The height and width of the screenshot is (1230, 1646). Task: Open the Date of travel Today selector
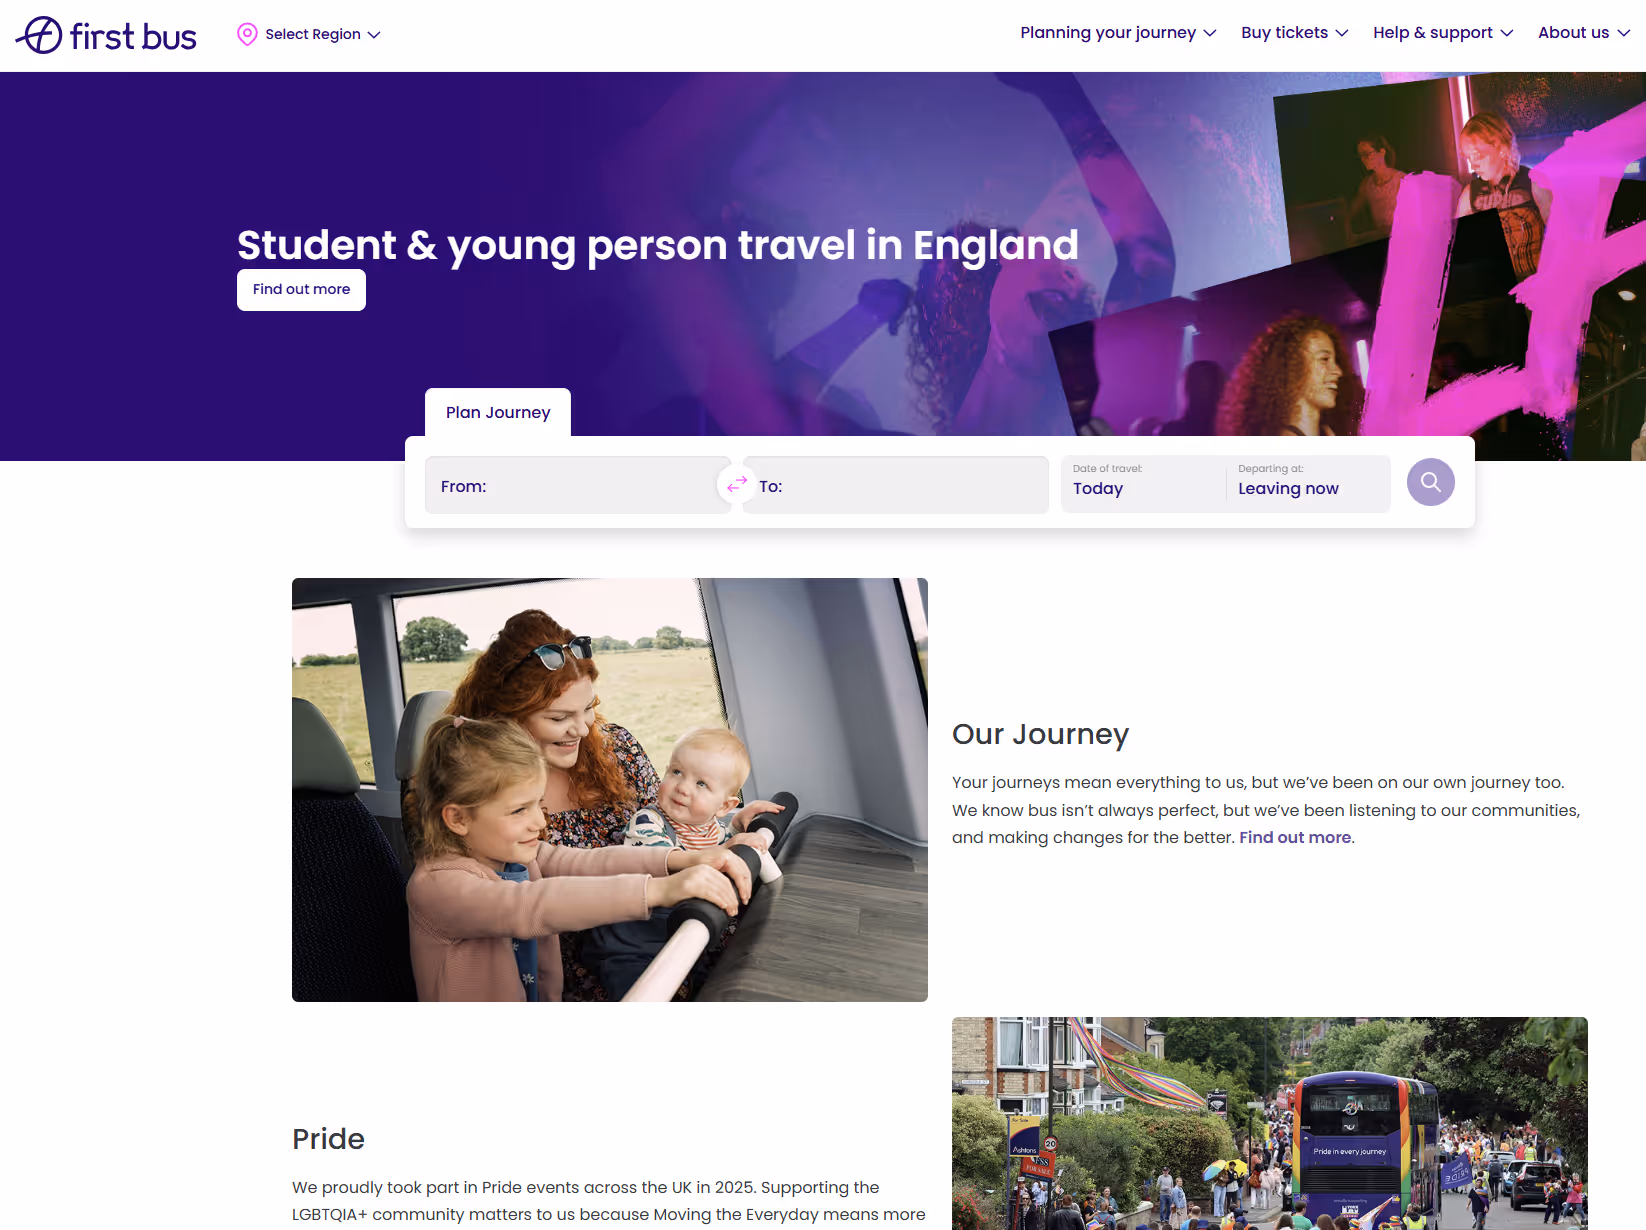(x=1143, y=484)
